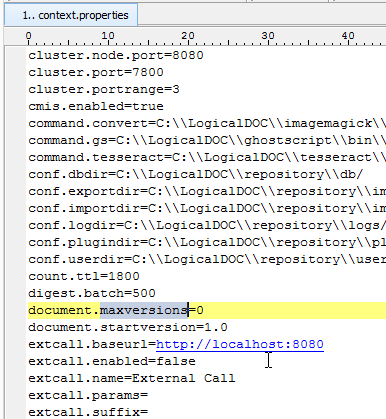Click the line 'cluster.node.port=8080'
The width and height of the screenshot is (386, 419).
point(116,55)
